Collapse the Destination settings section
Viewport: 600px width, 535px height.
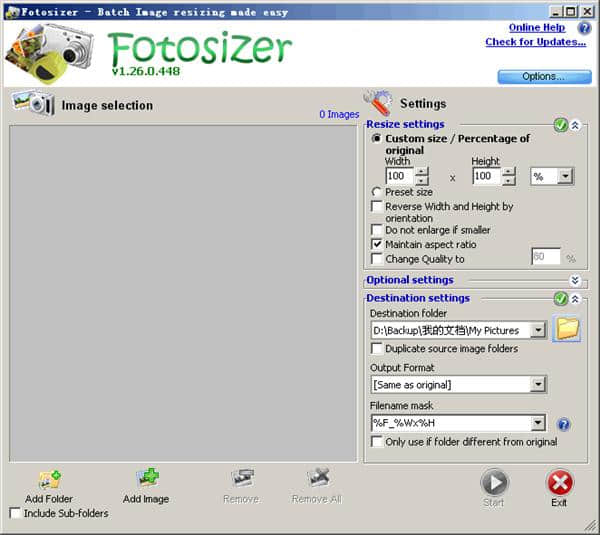(x=575, y=299)
